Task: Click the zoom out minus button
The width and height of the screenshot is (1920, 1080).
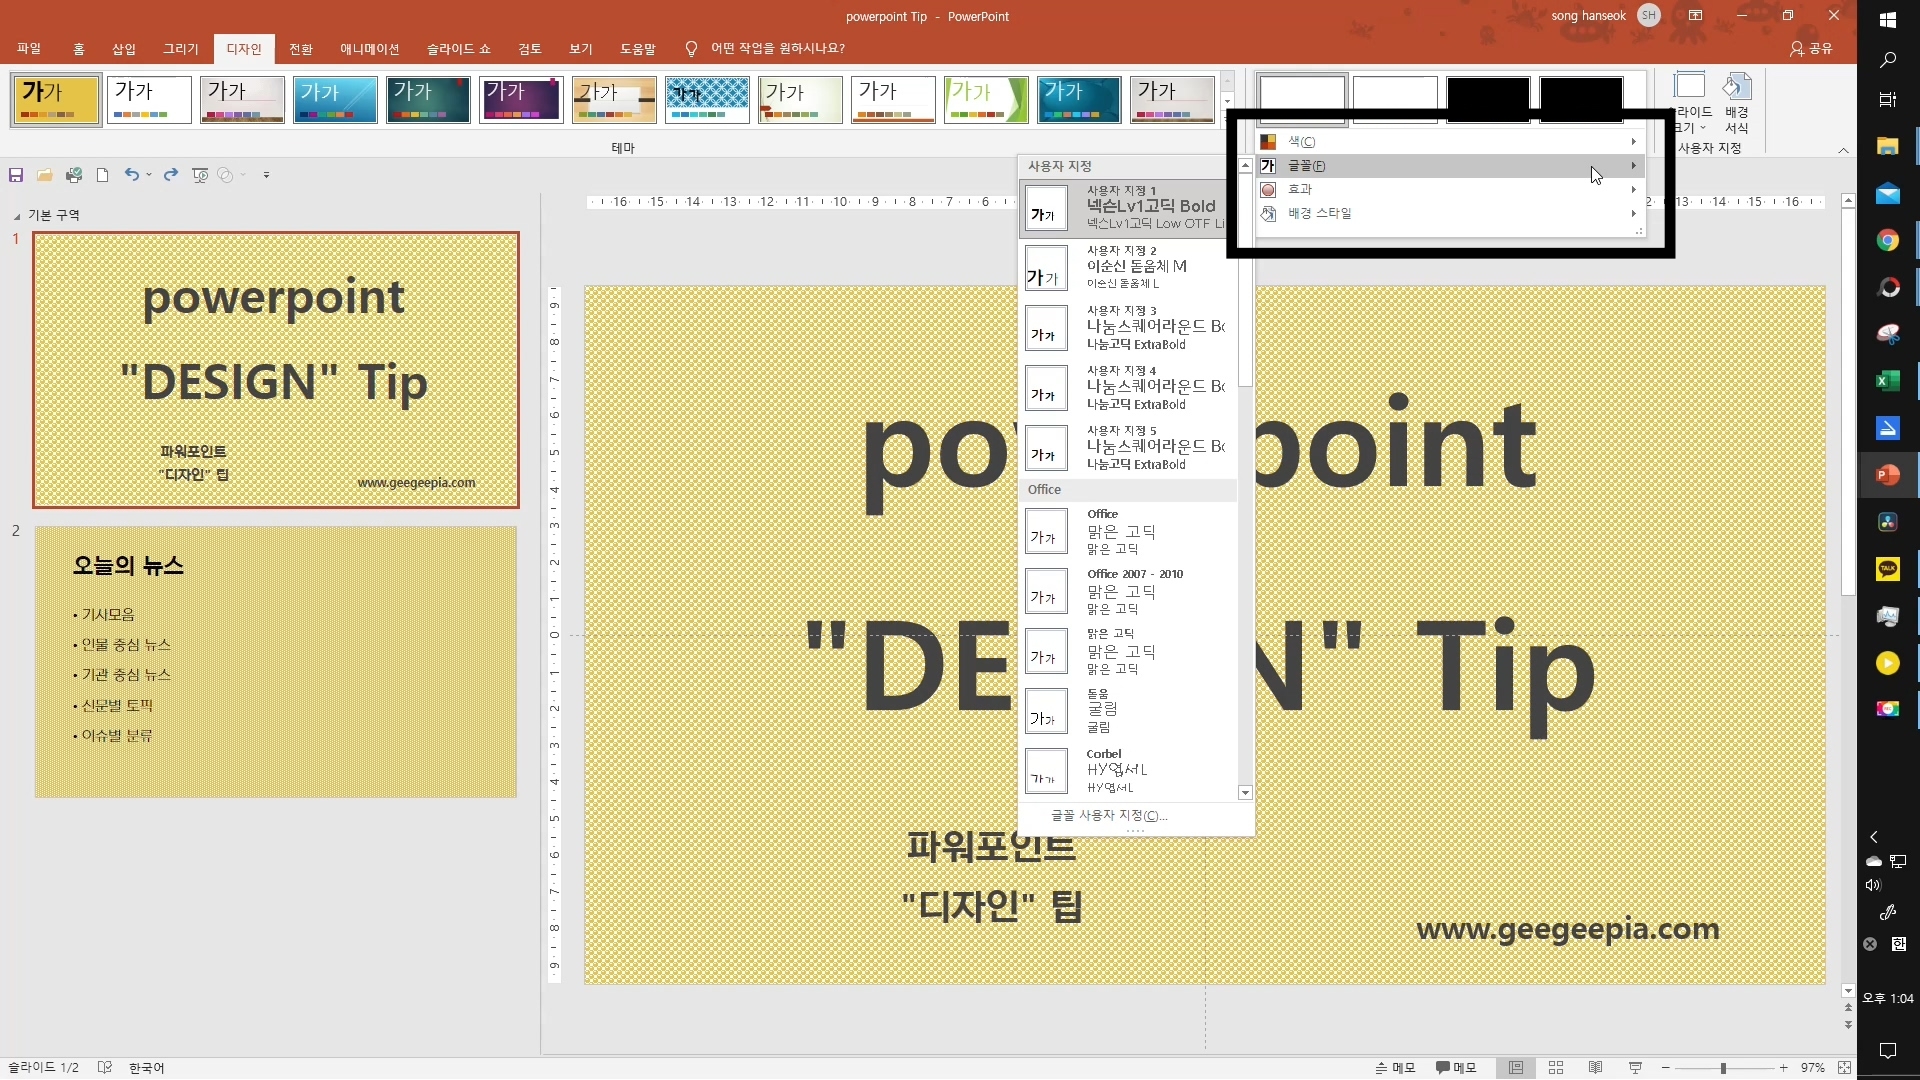Action: click(1665, 1068)
